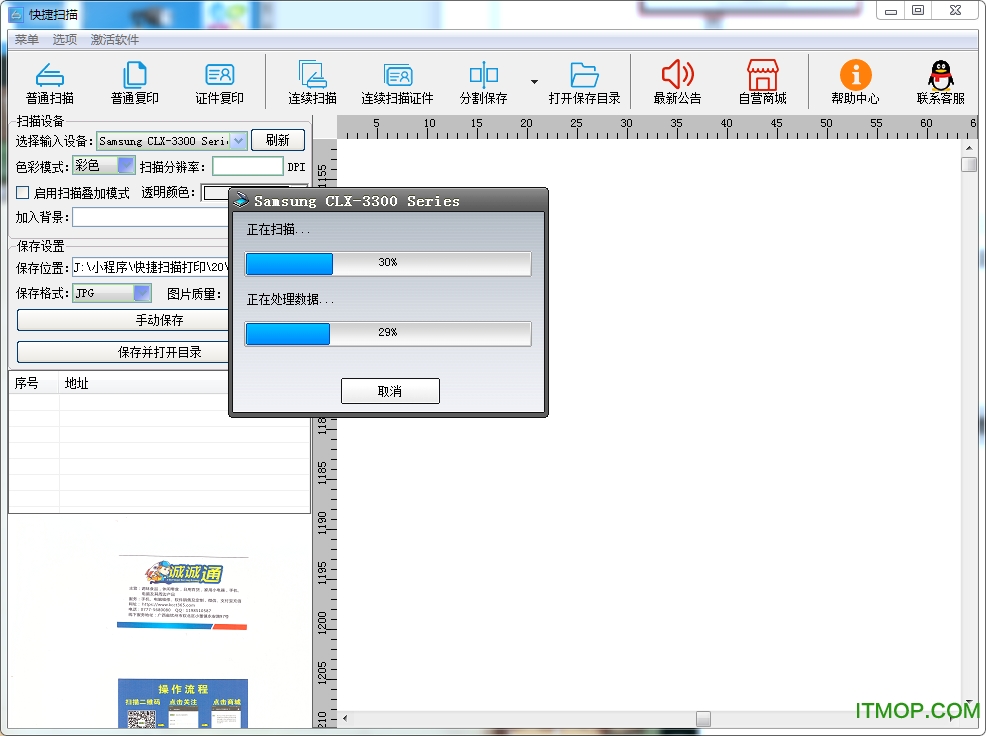The width and height of the screenshot is (986, 736).
Task: Pick the 透明颜色 transparent color swatch
Action: pos(215,192)
